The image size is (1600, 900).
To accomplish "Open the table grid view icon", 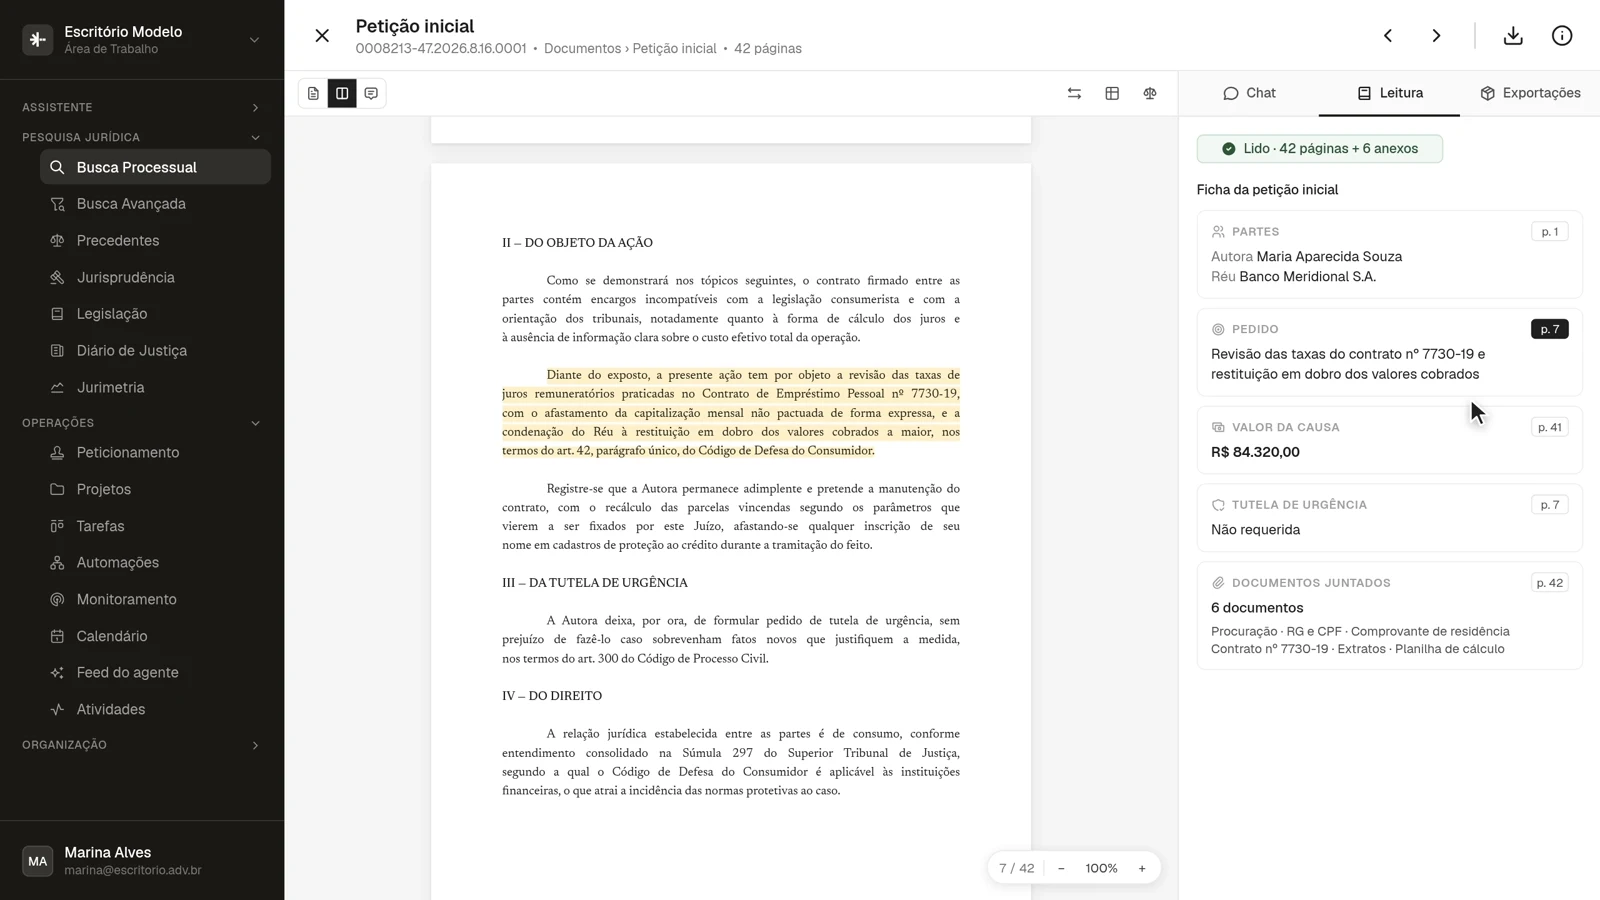I will (x=1112, y=93).
